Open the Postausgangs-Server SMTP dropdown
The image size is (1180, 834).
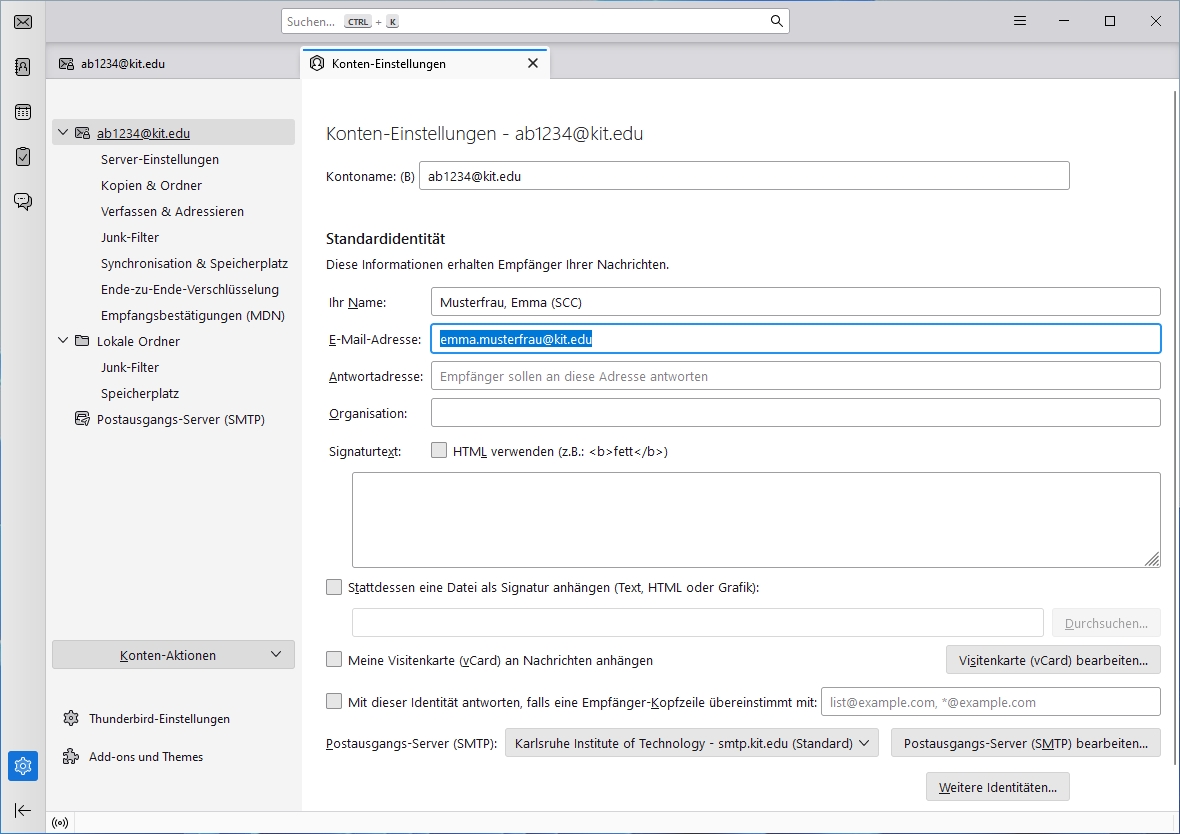click(x=691, y=744)
